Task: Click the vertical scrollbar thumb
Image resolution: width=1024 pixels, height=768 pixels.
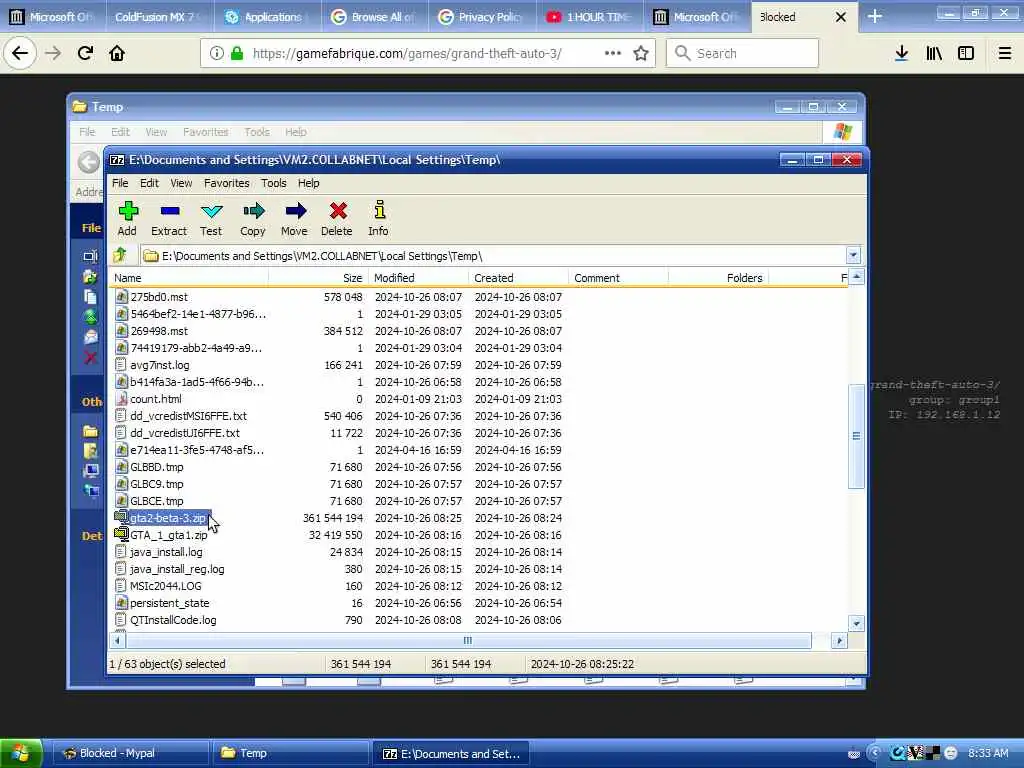Action: [856, 436]
